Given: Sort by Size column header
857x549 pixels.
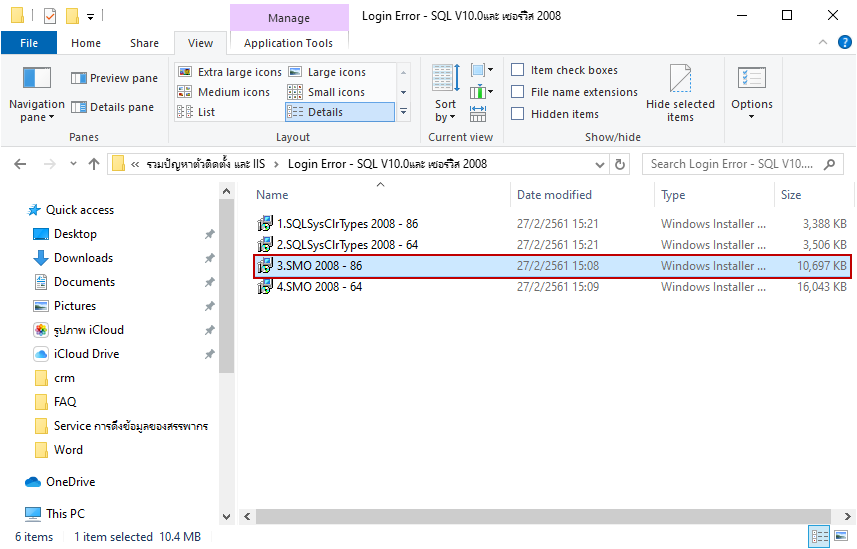Looking at the screenshot, I should click(813, 195).
